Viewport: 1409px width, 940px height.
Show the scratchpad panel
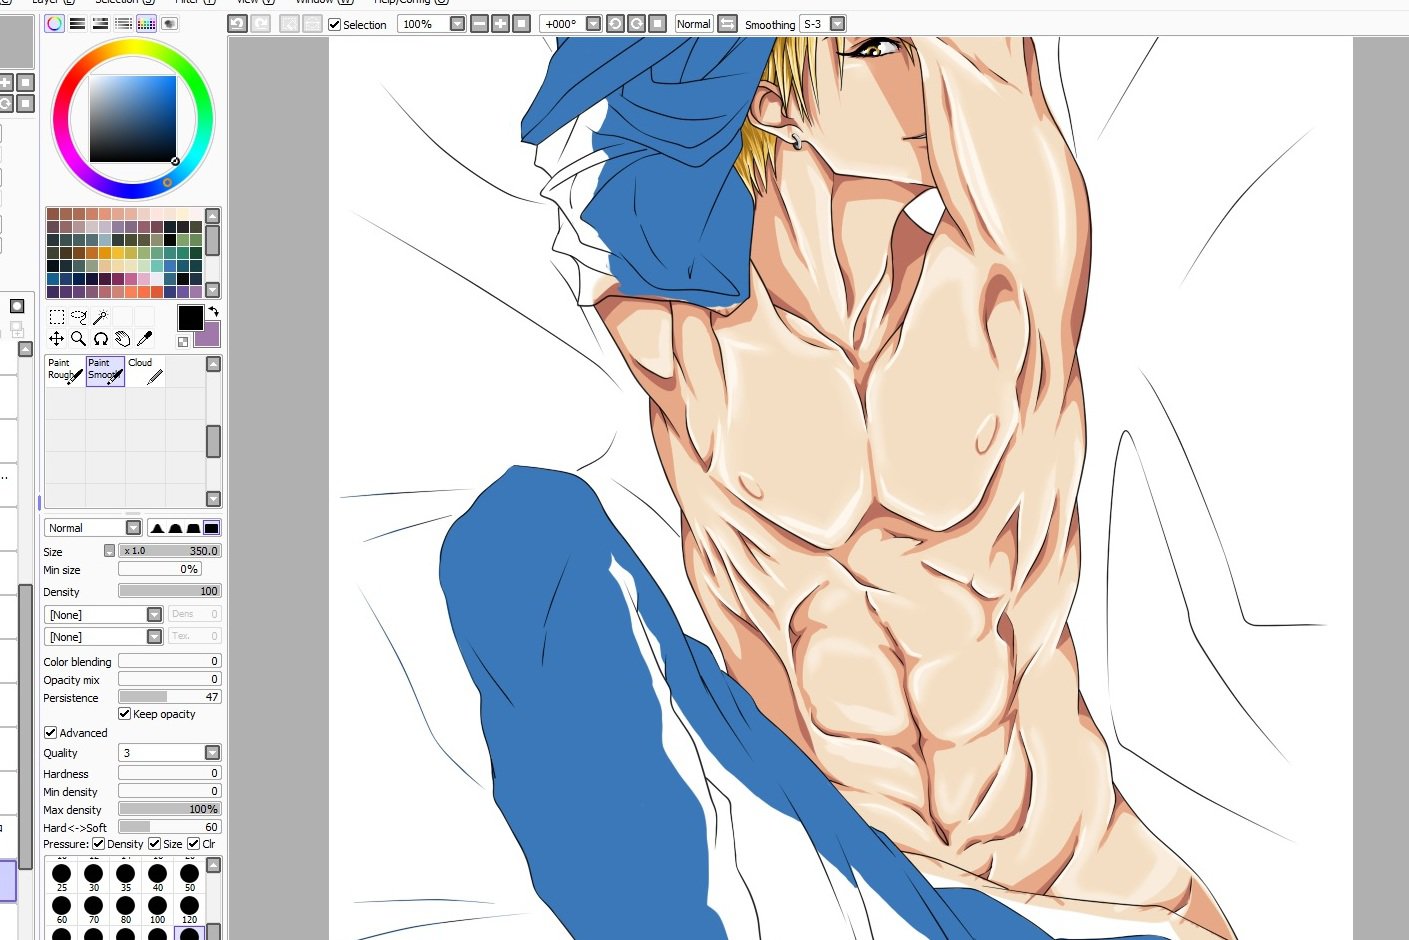(169, 23)
